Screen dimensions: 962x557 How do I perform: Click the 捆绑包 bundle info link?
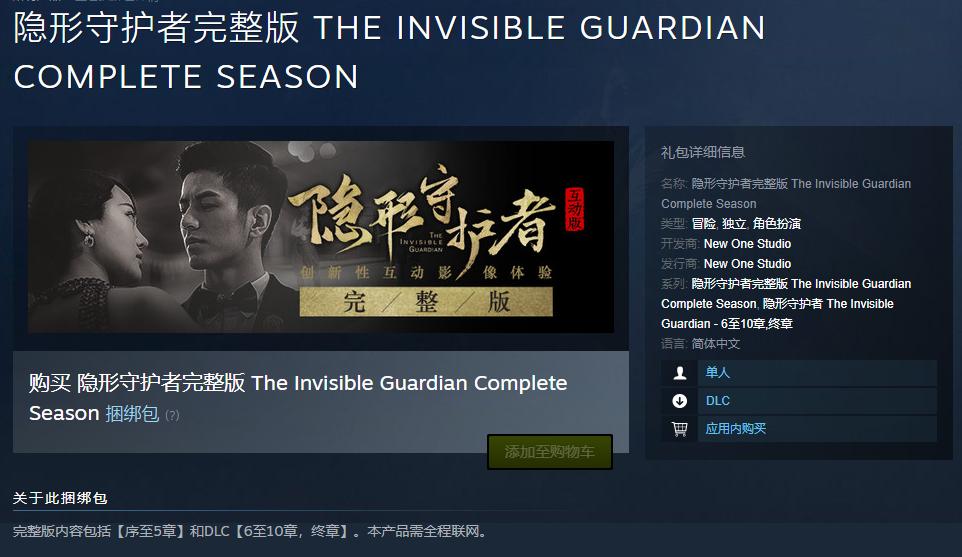tap(132, 413)
